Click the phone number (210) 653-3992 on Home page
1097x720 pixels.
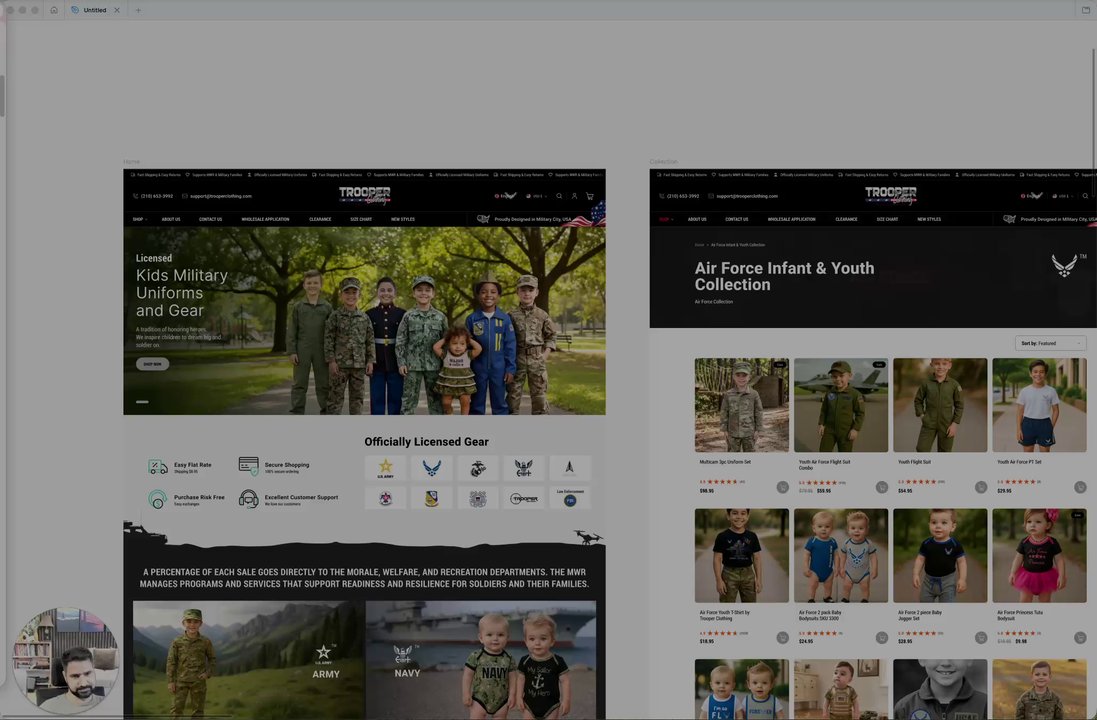click(153, 196)
